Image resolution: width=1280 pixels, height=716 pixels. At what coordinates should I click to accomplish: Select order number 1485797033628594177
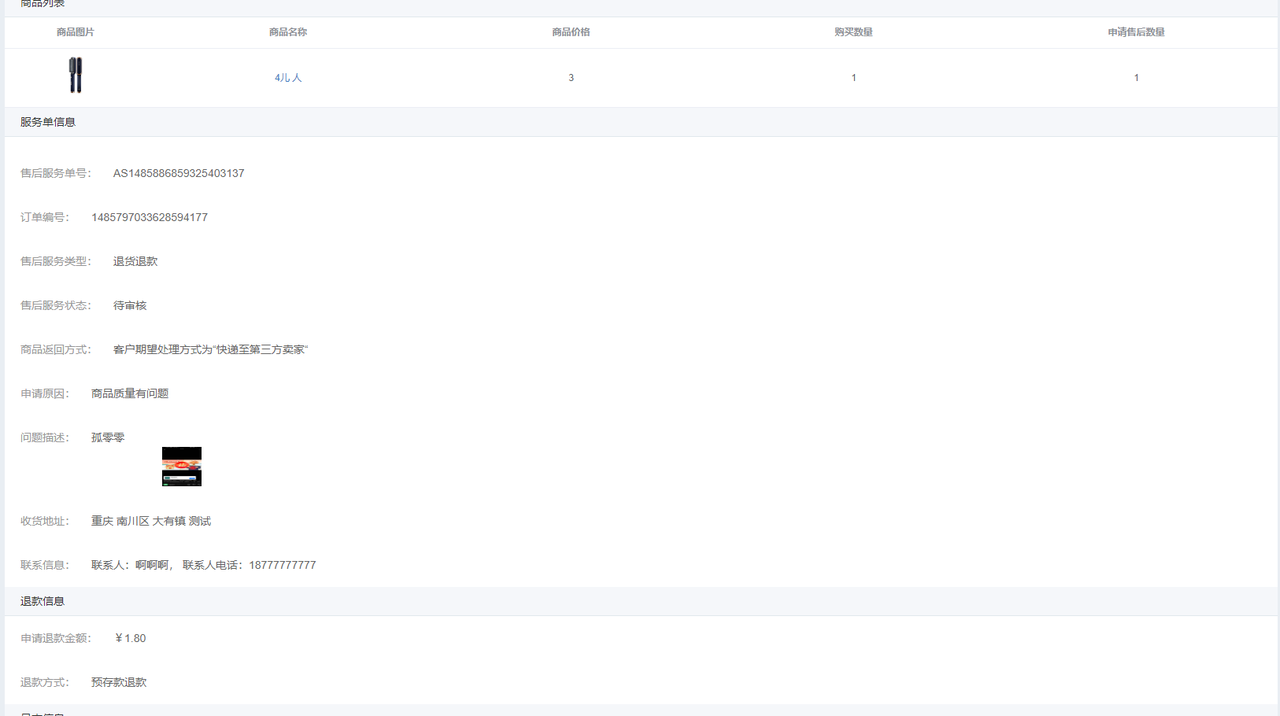click(x=150, y=218)
